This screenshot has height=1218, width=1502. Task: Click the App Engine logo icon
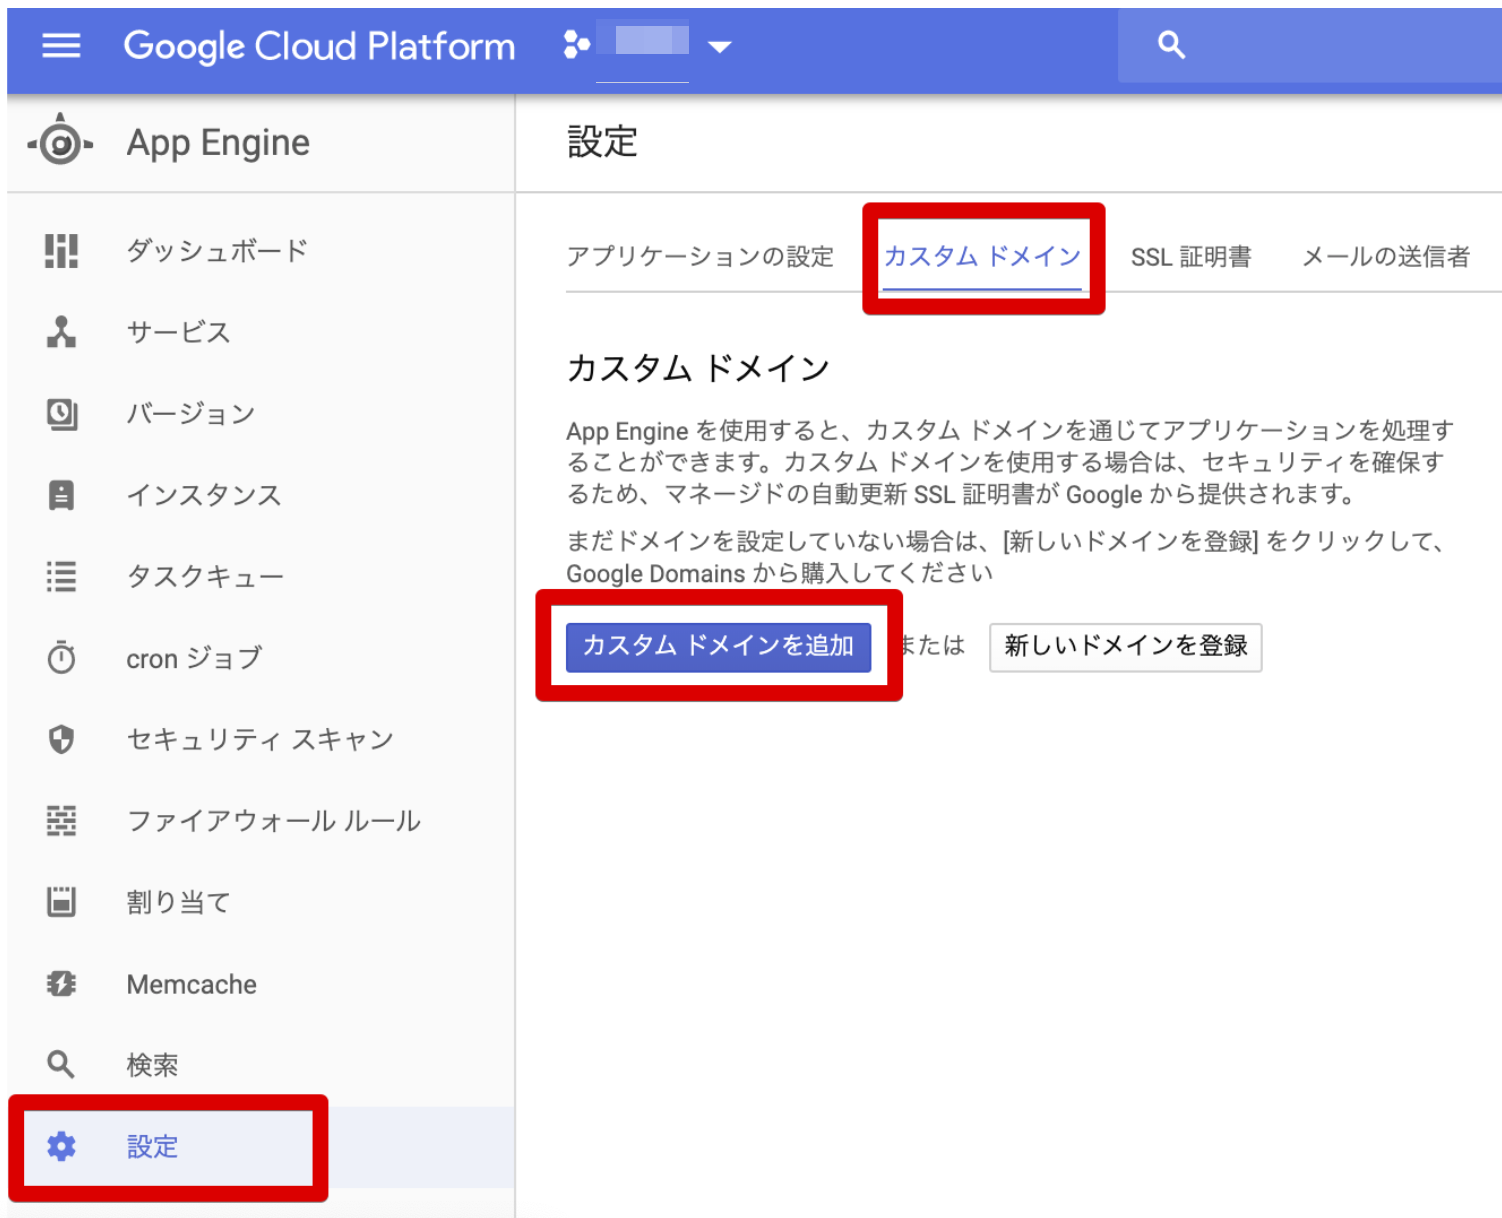[x=60, y=141]
